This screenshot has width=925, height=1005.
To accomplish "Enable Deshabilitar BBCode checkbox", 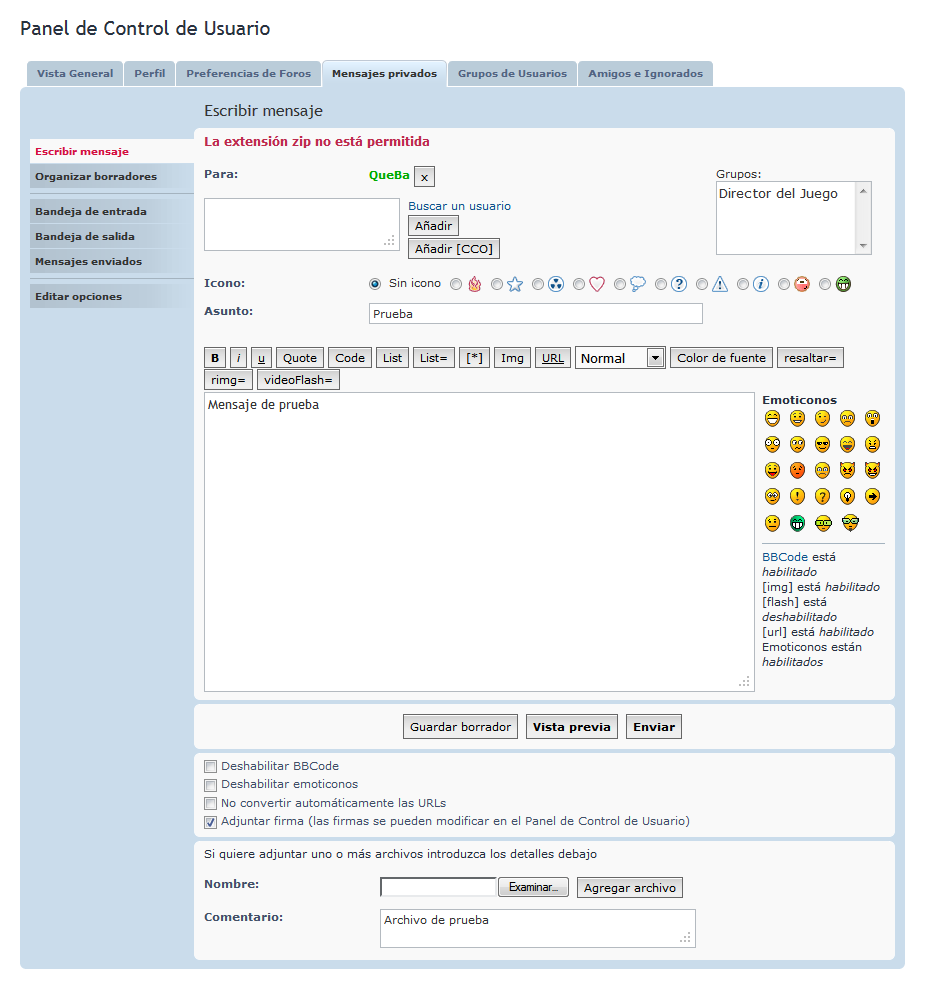I will tap(210, 767).
